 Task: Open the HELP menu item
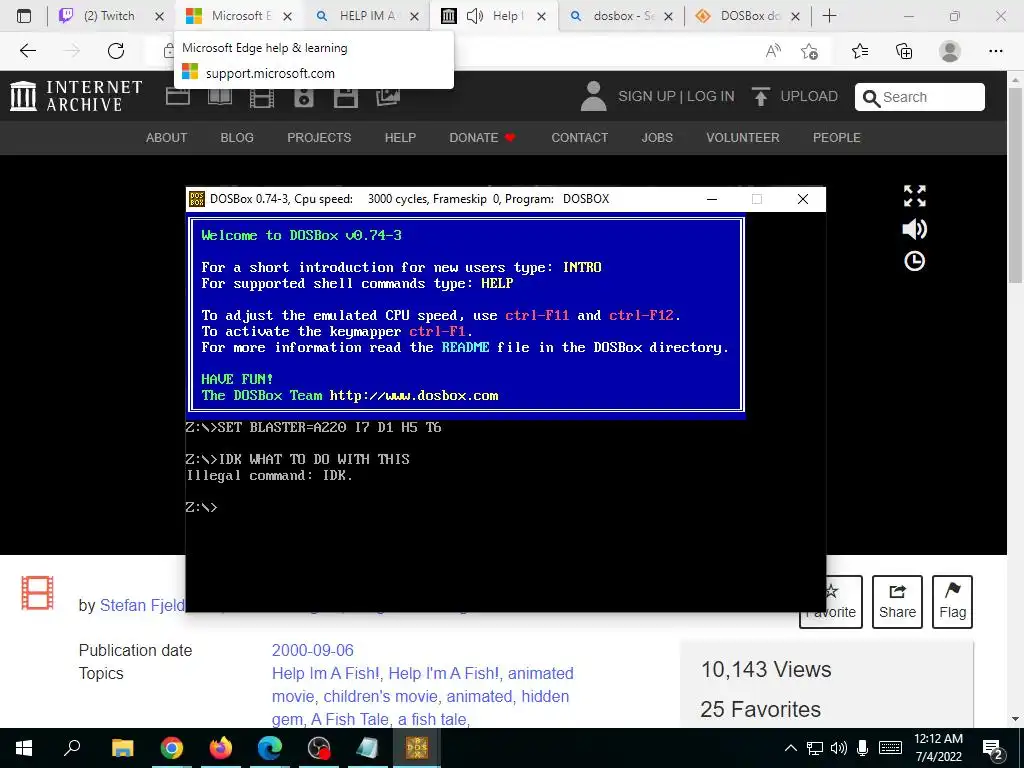coord(400,138)
